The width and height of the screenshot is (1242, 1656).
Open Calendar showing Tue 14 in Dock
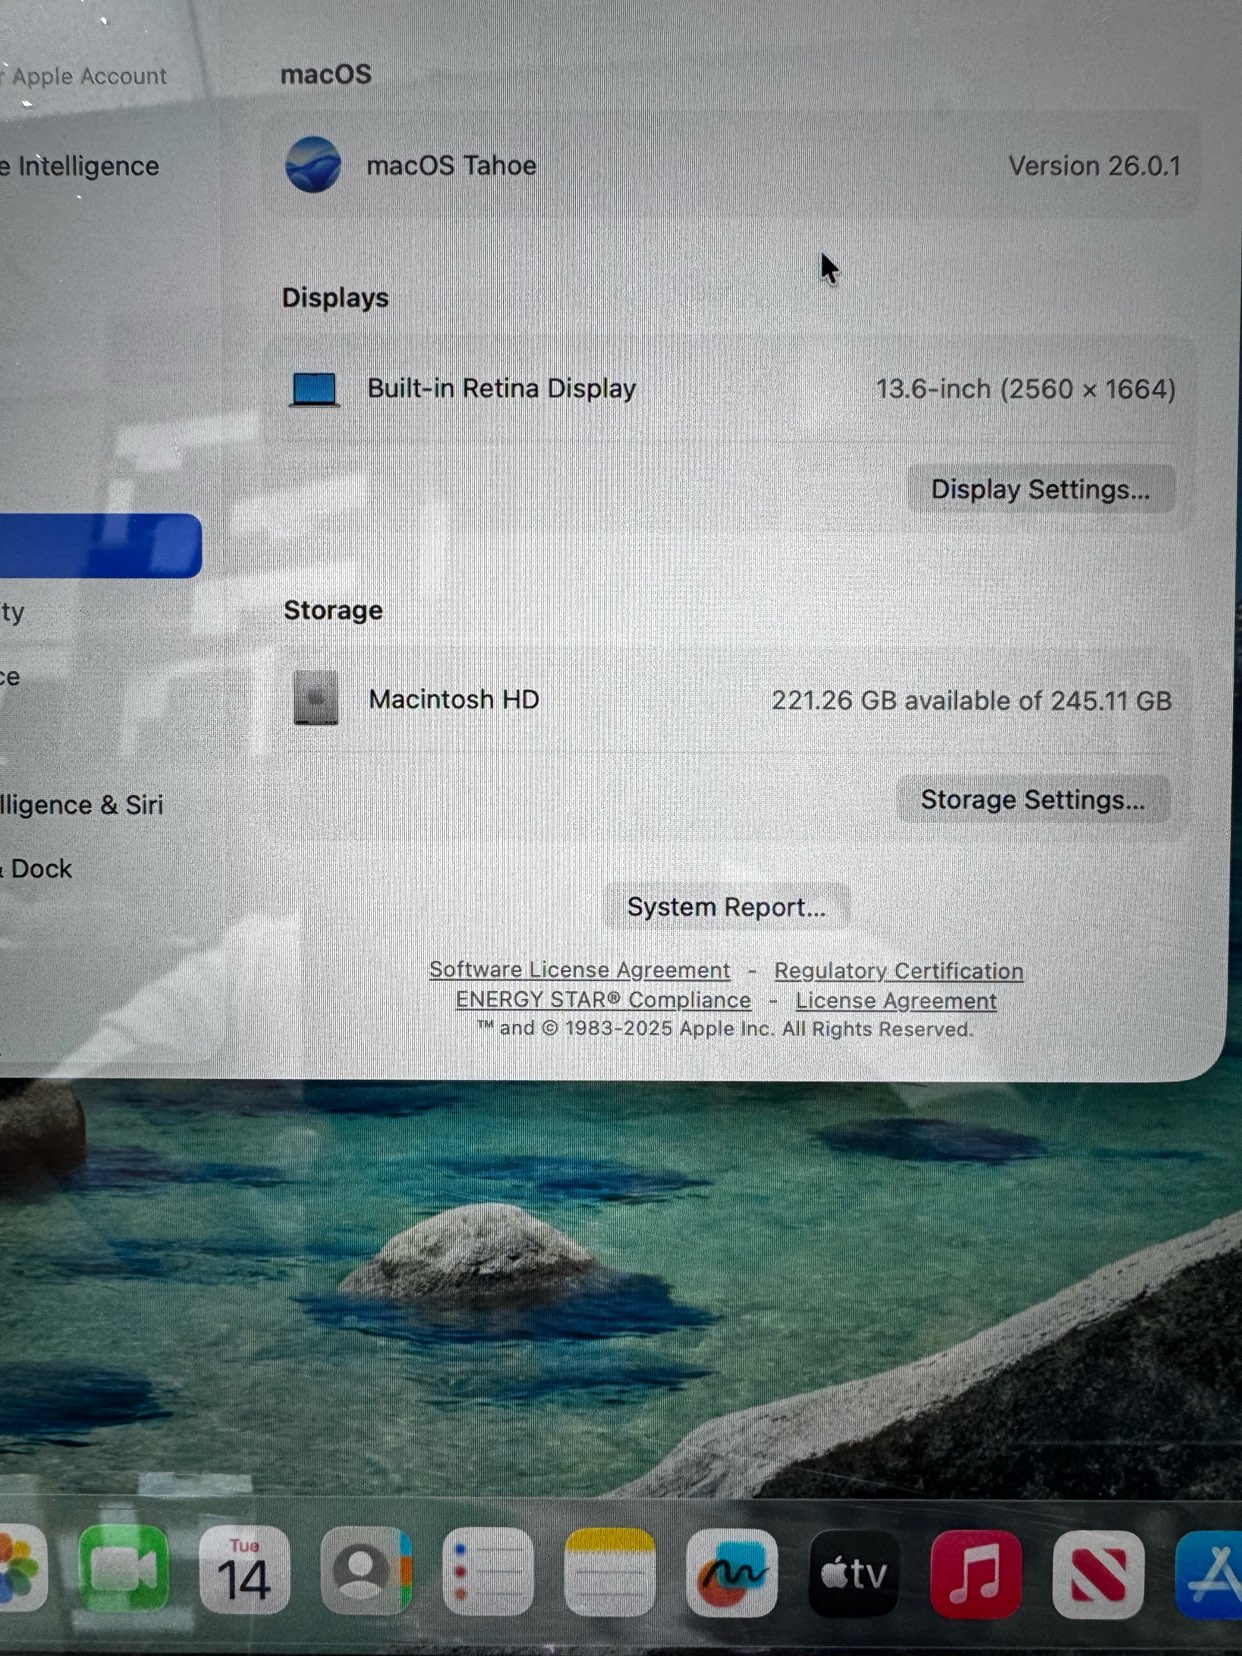click(x=245, y=1570)
